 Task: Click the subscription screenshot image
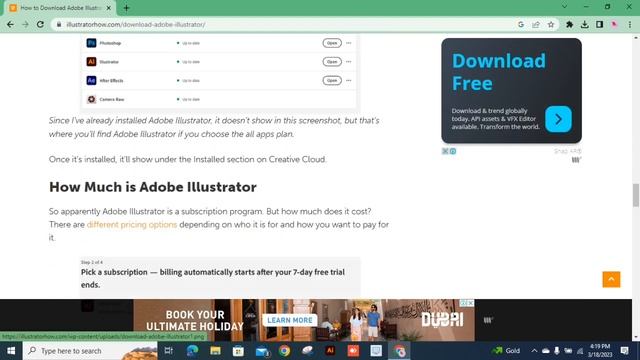220,278
